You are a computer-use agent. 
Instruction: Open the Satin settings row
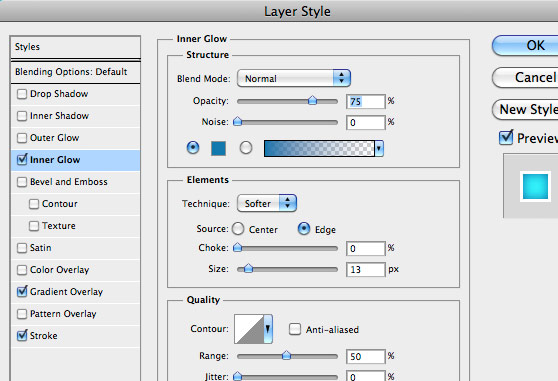[x=75, y=248]
